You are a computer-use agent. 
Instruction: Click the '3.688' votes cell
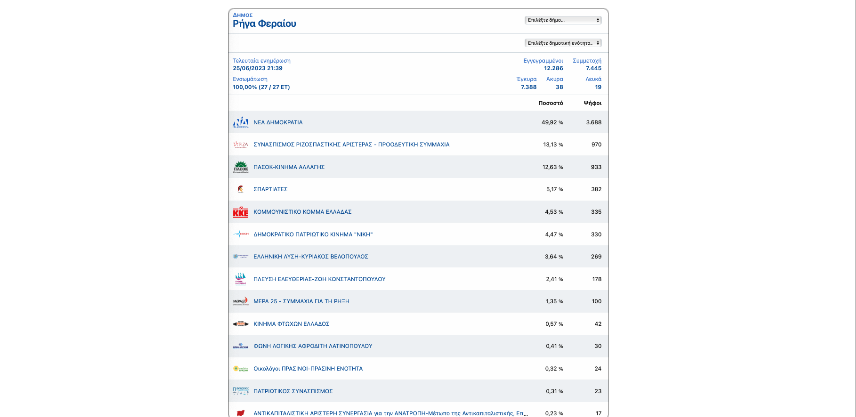point(593,122)
